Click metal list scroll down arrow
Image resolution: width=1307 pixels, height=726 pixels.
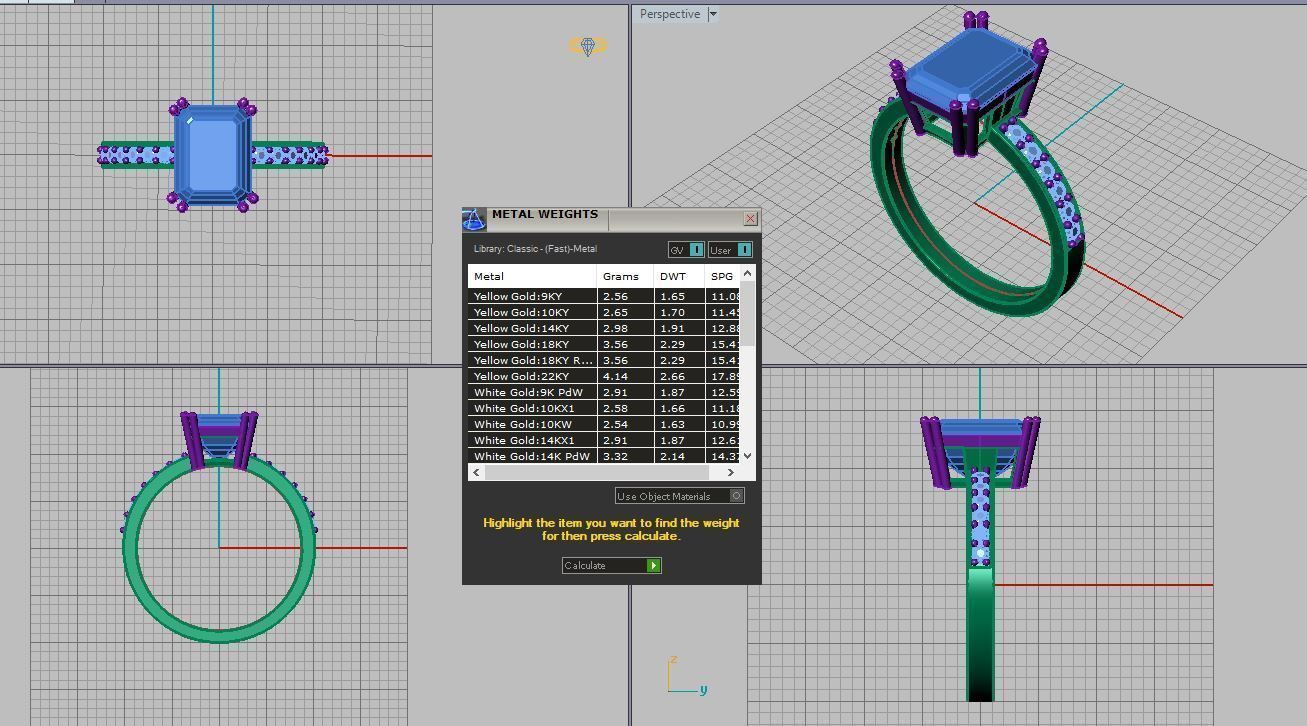tap(748, 456)
